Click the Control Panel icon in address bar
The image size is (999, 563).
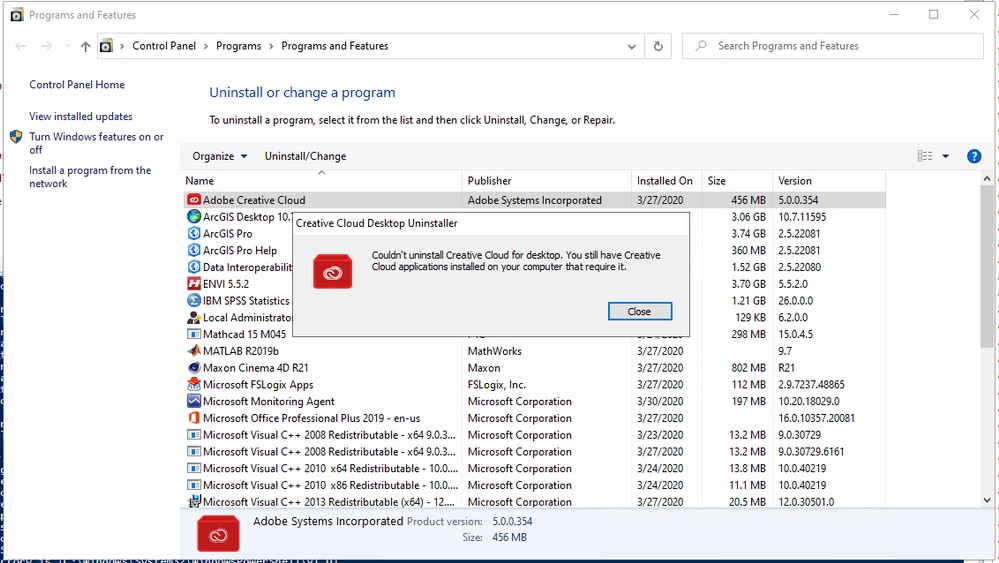coord(106,46)
